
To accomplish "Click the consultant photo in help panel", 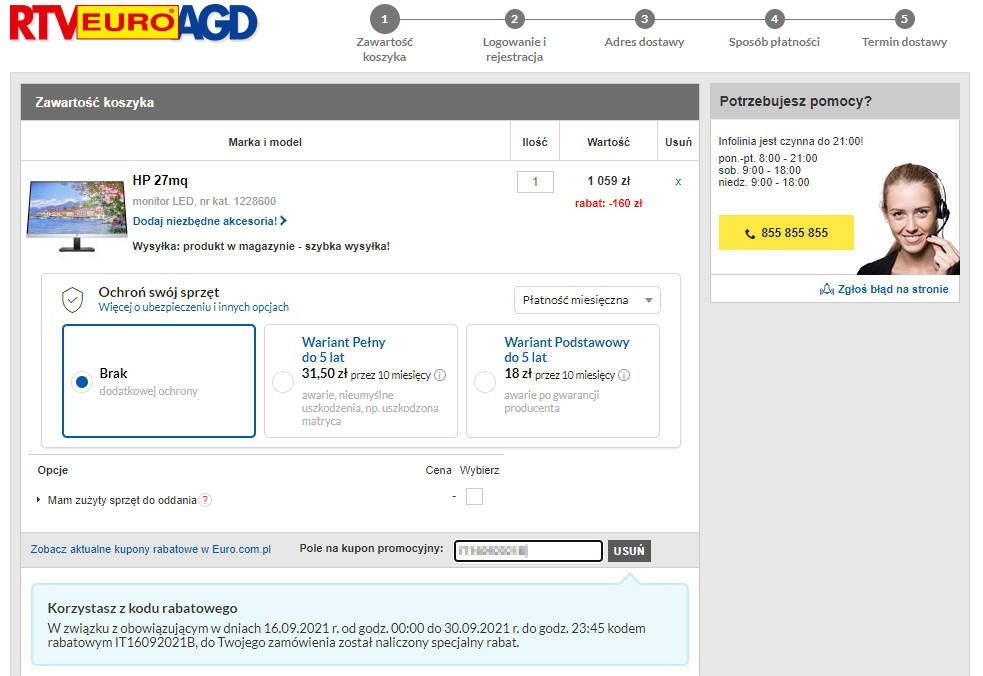I will (908, 218).
